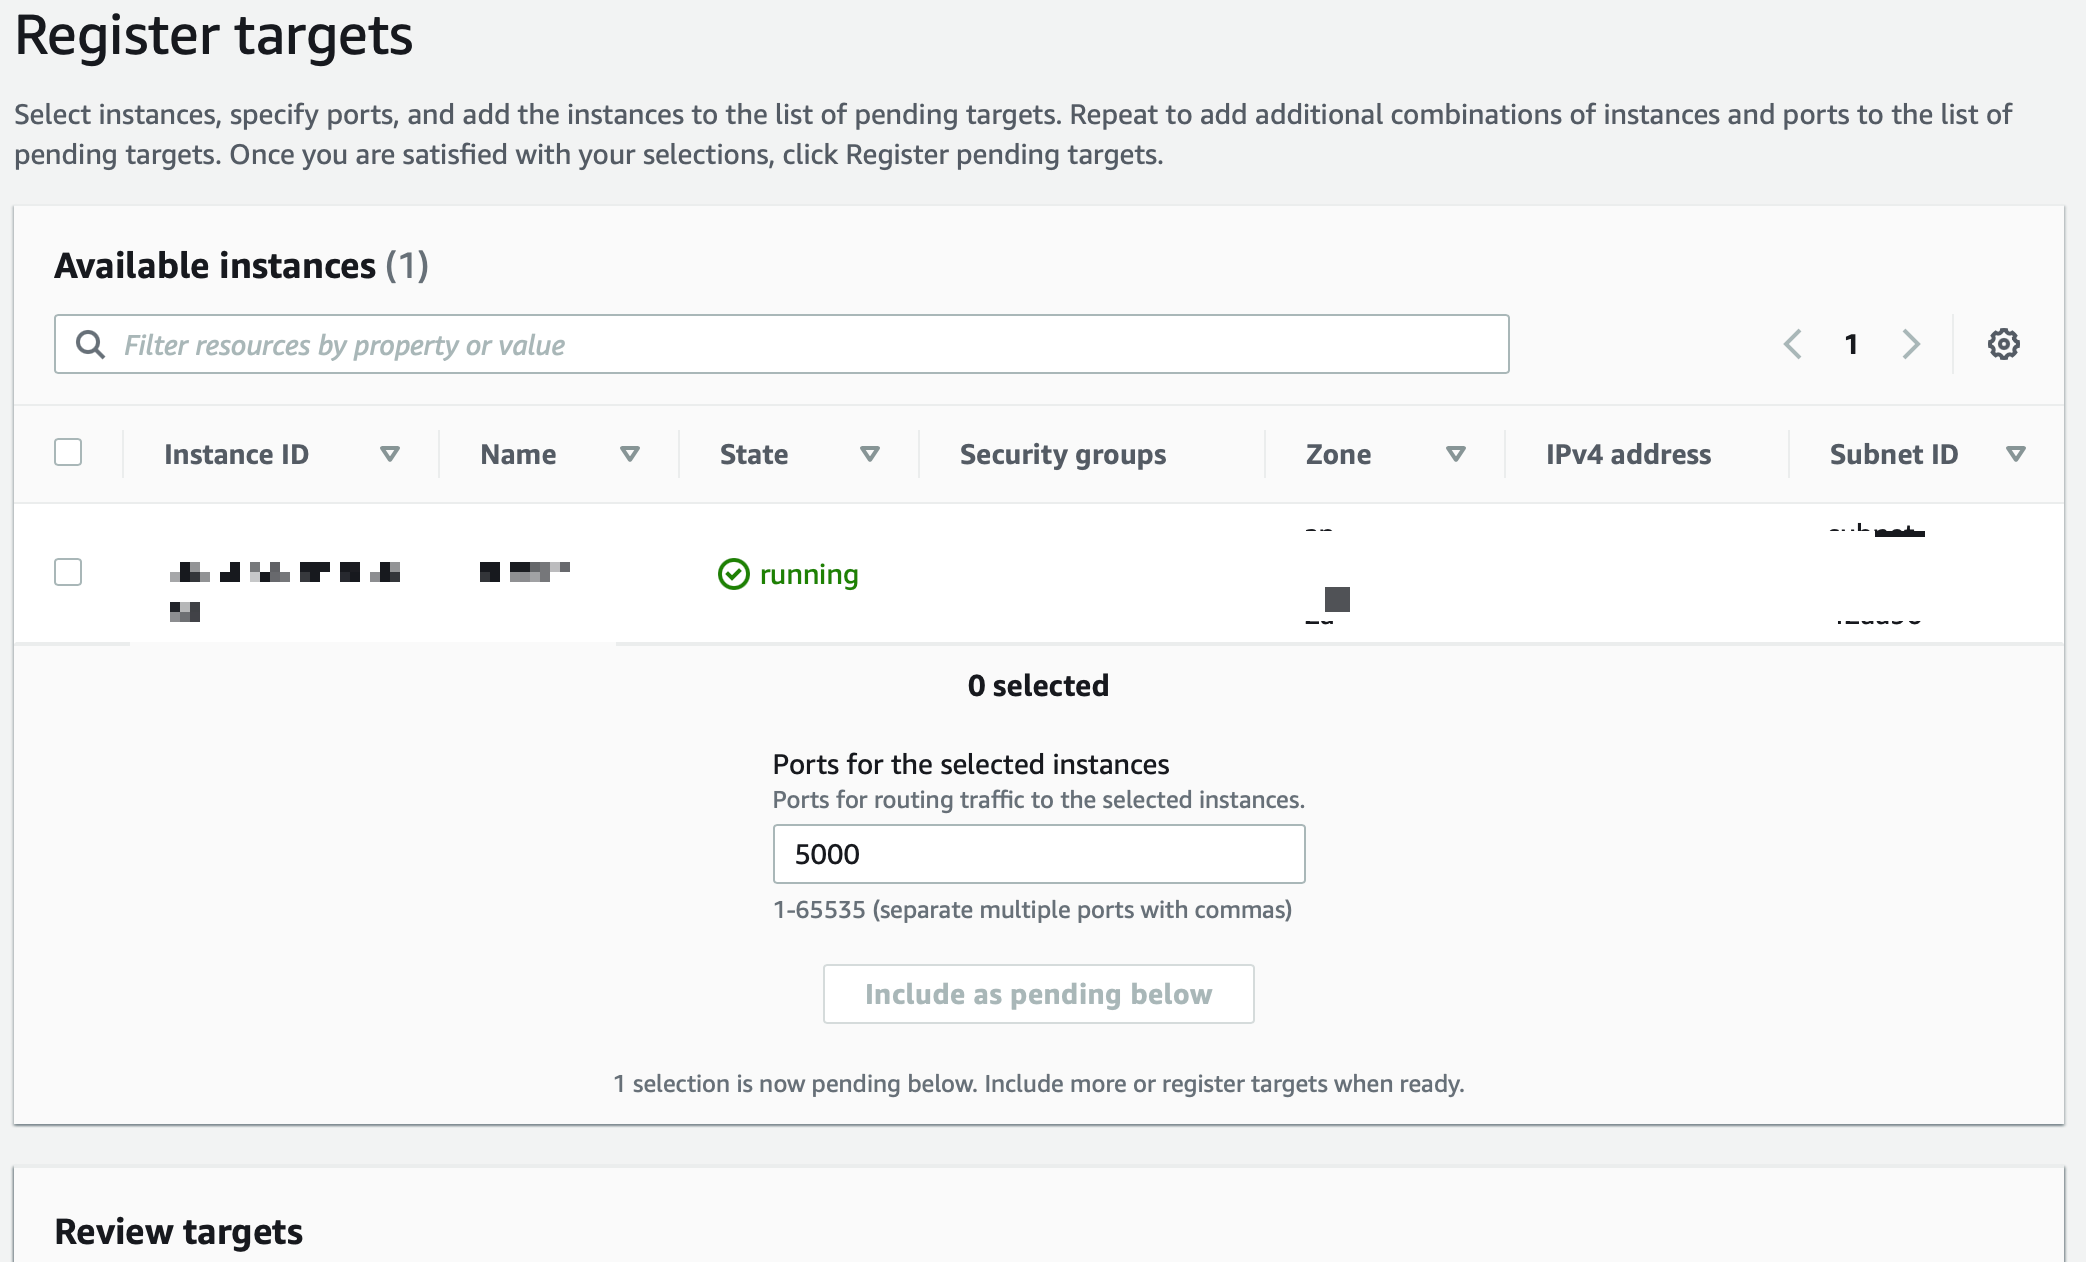Sort by Name column arrow
2086x1262 pixels.
click(x=630, y=454)
